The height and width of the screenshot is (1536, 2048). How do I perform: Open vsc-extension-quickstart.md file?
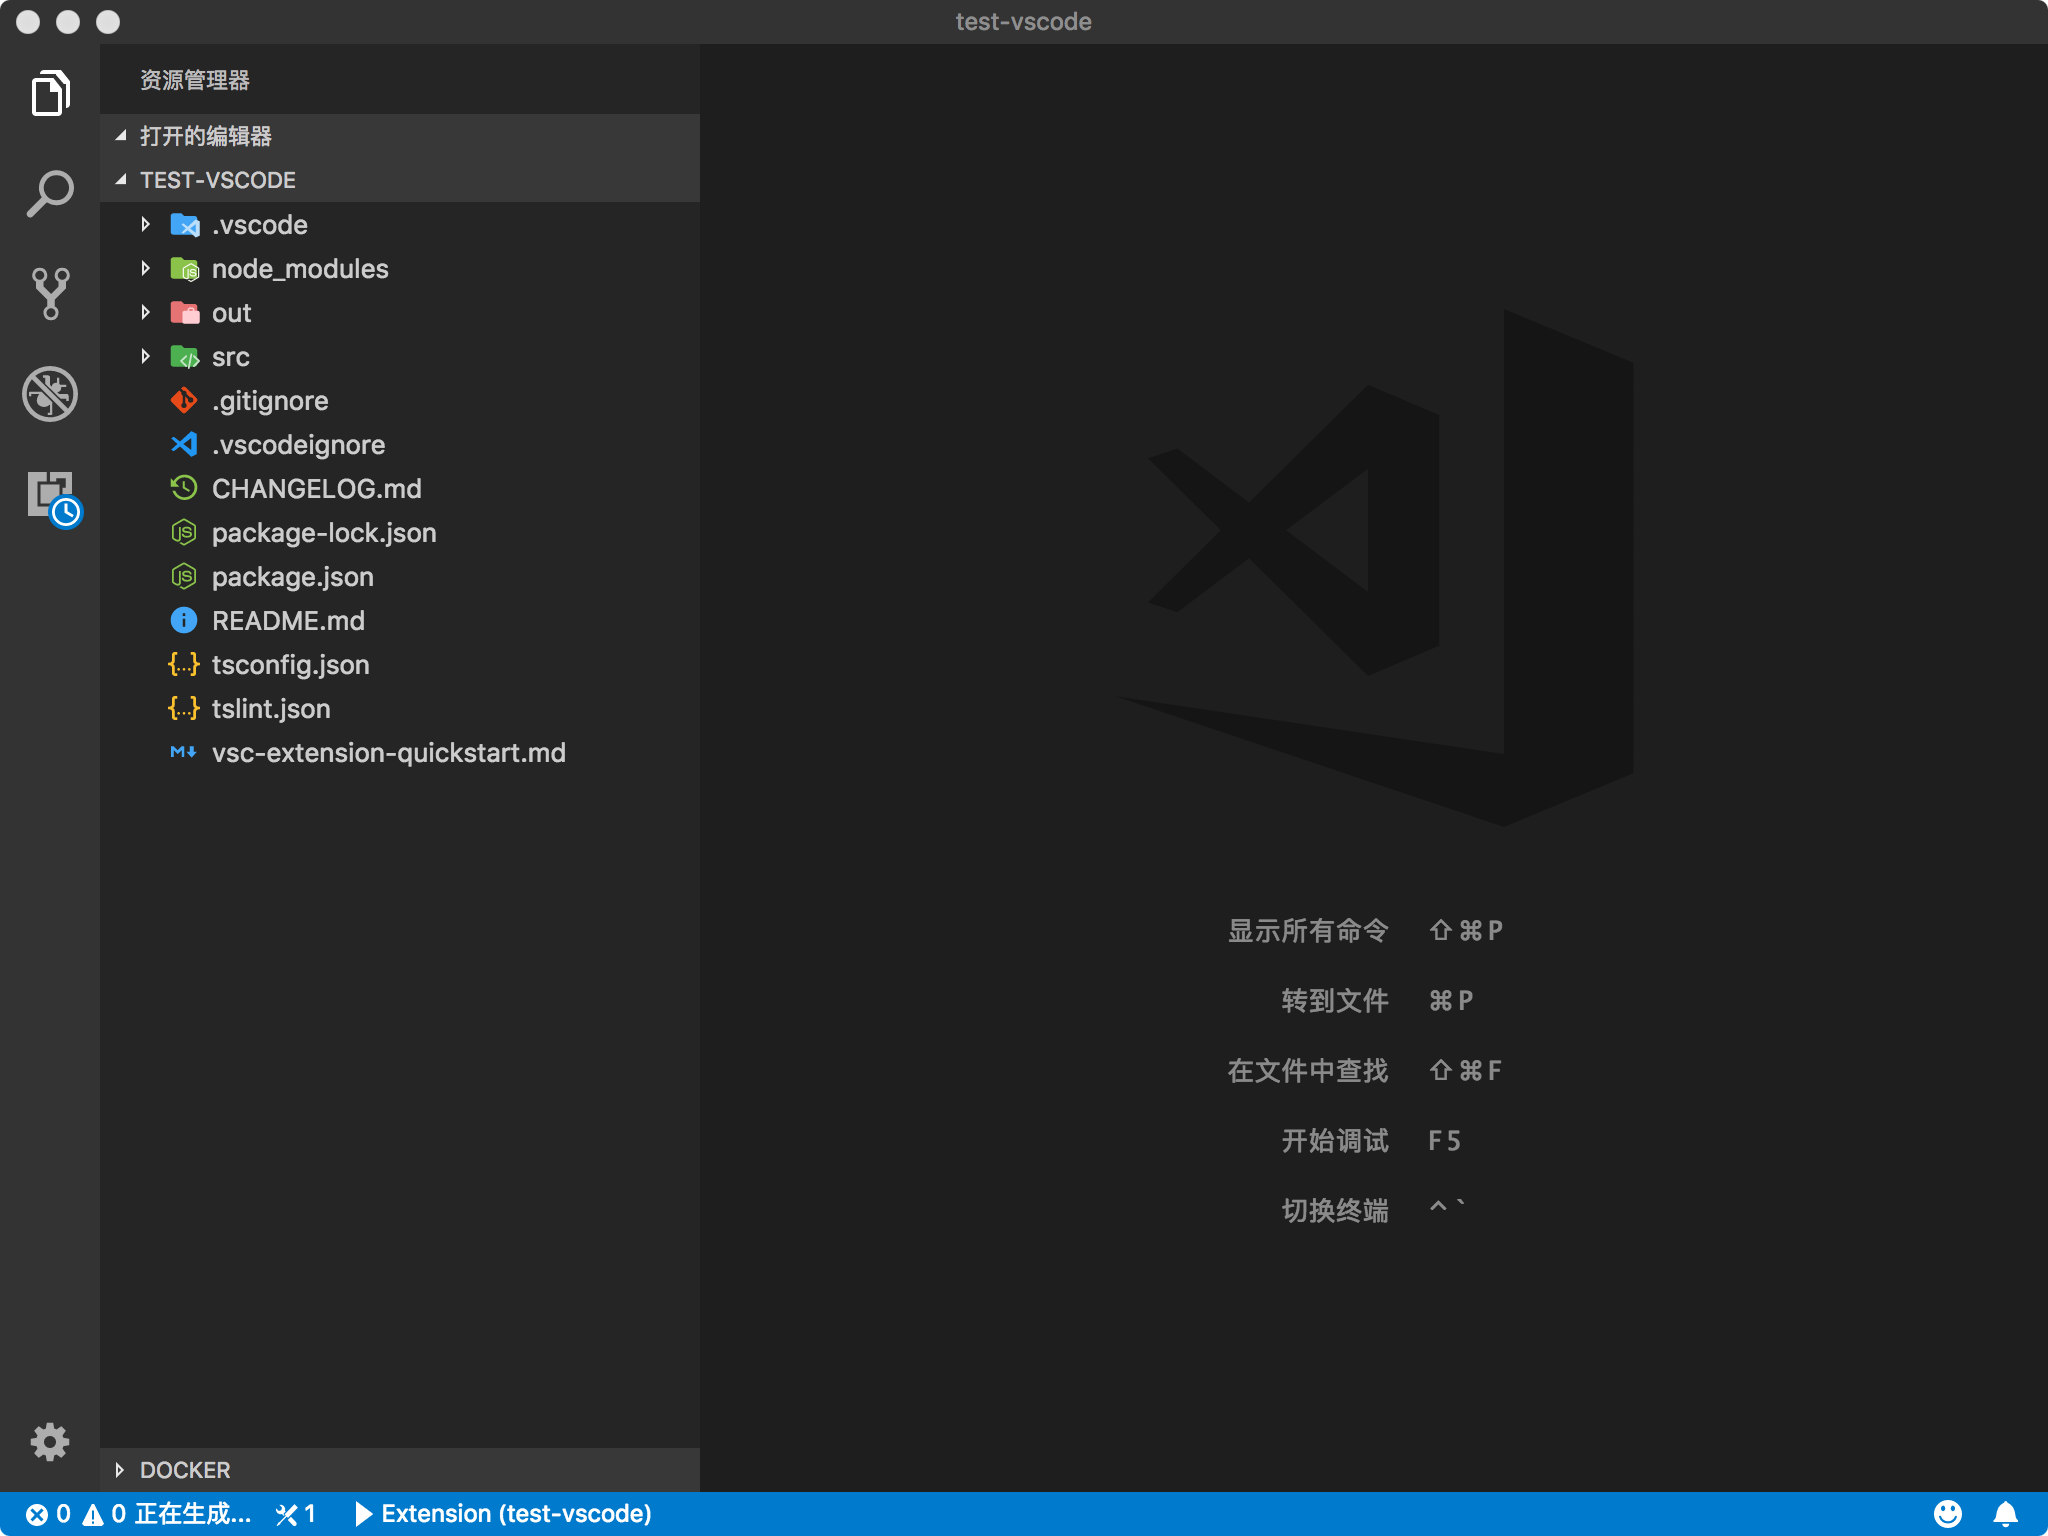point(388,753)
